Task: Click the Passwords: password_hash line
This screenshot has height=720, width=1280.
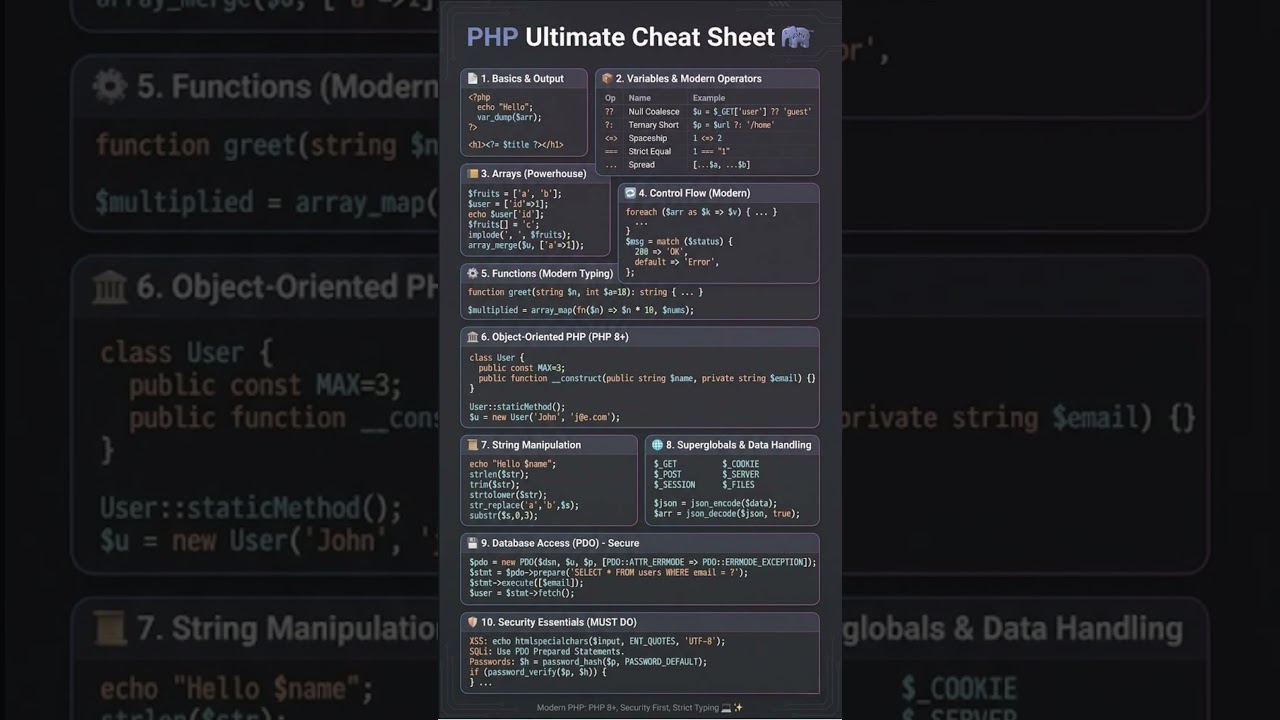Action: tap(588, 662)
